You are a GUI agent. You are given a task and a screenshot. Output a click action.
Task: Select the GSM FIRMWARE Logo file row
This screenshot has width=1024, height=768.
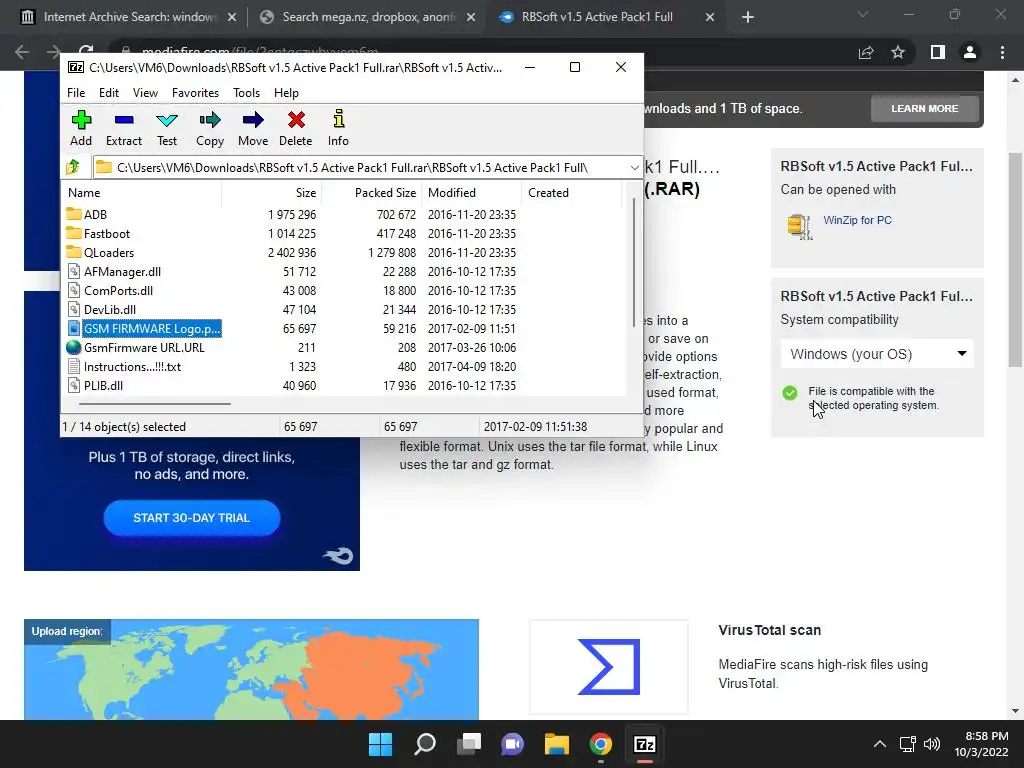pos(343,328)
